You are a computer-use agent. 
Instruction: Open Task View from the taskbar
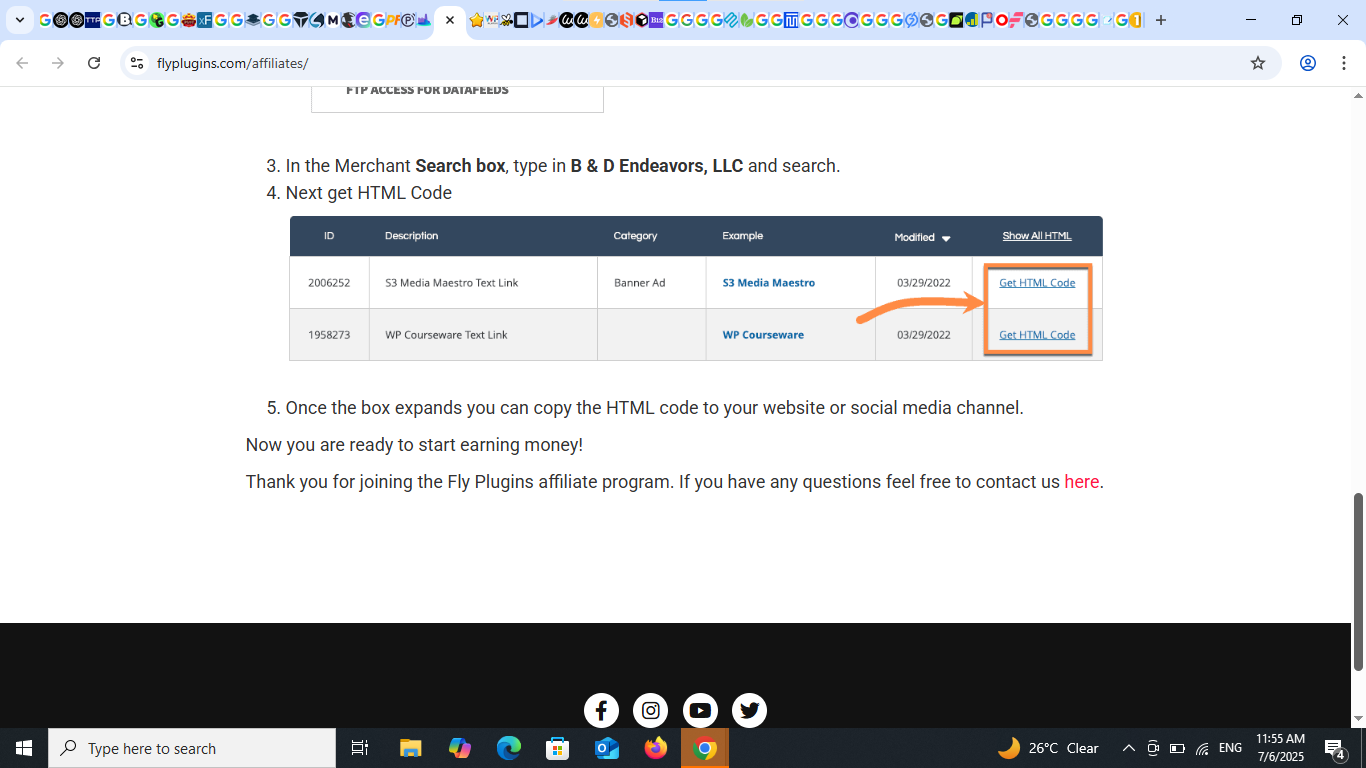(360, 748)
